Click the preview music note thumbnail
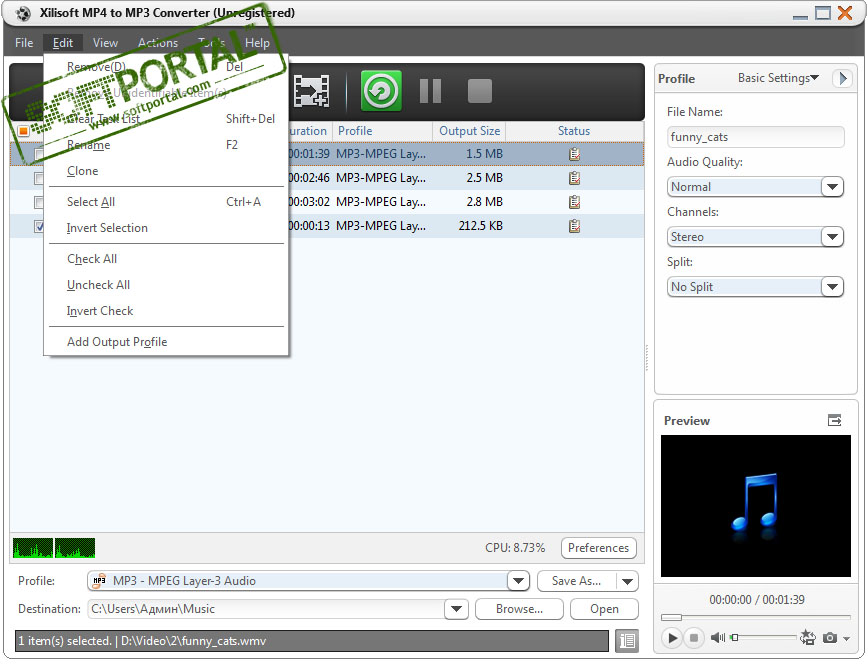The height and width of the screenshot is (664, 868). point(756,506)
